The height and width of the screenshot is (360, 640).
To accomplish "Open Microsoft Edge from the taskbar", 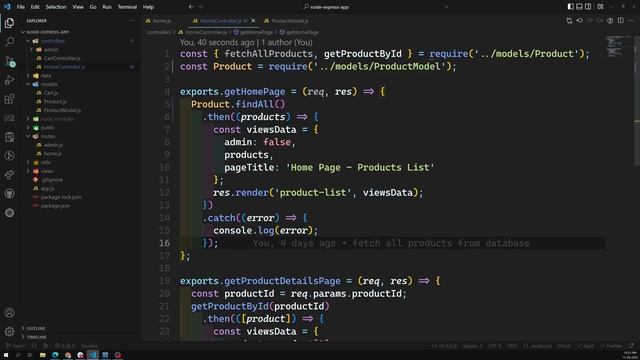I will click(x=55, y=355).
